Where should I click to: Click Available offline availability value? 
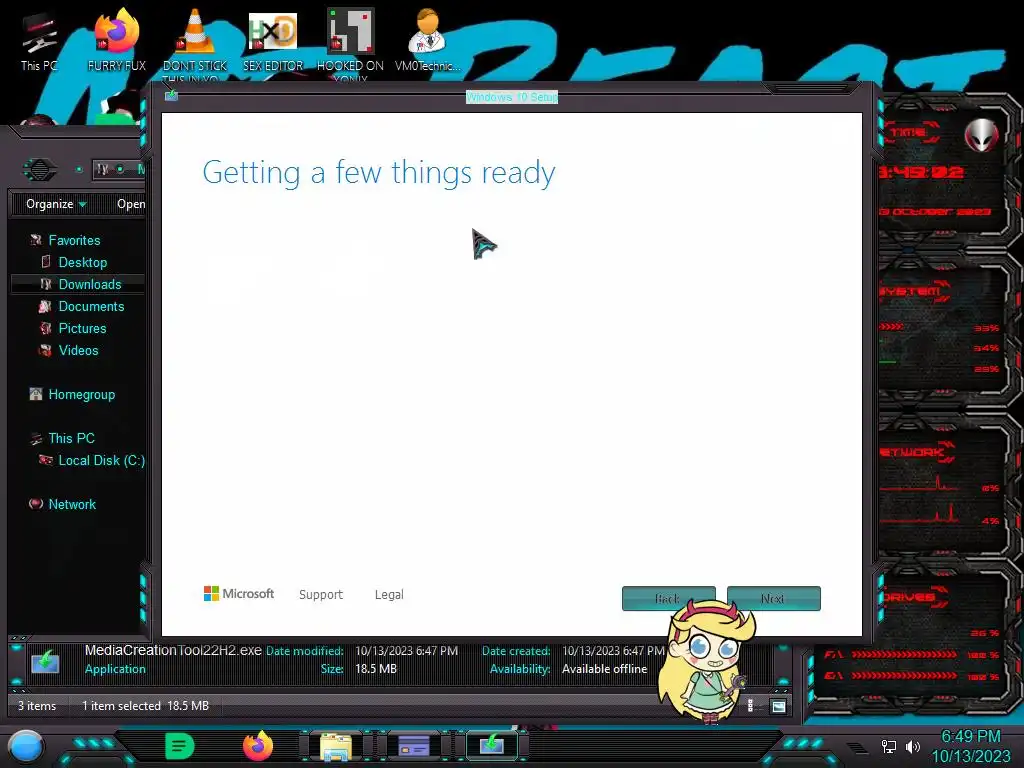pyautogui.click(x=605, y=669)
